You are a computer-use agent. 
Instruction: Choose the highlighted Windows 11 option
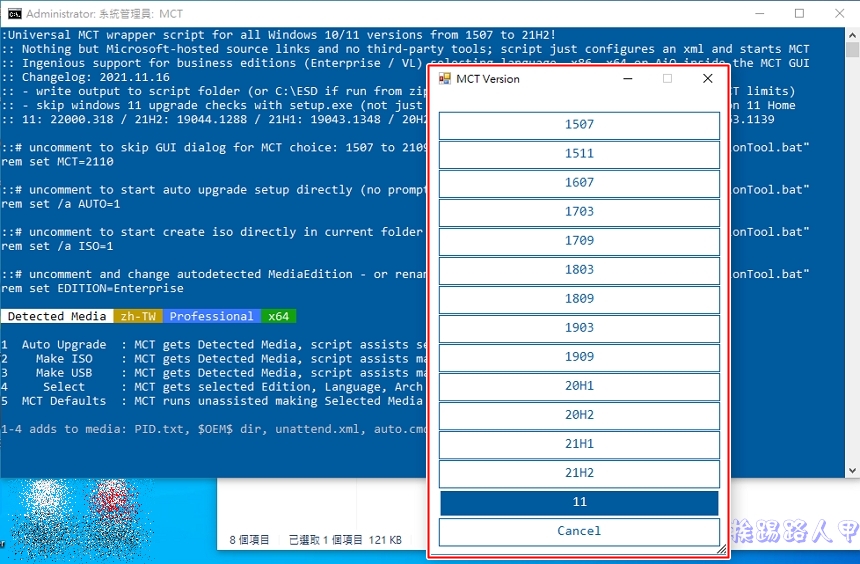[x=579, y=502]
